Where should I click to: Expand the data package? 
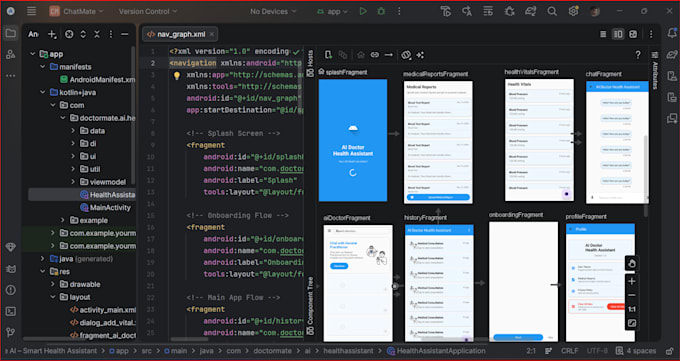73,131
